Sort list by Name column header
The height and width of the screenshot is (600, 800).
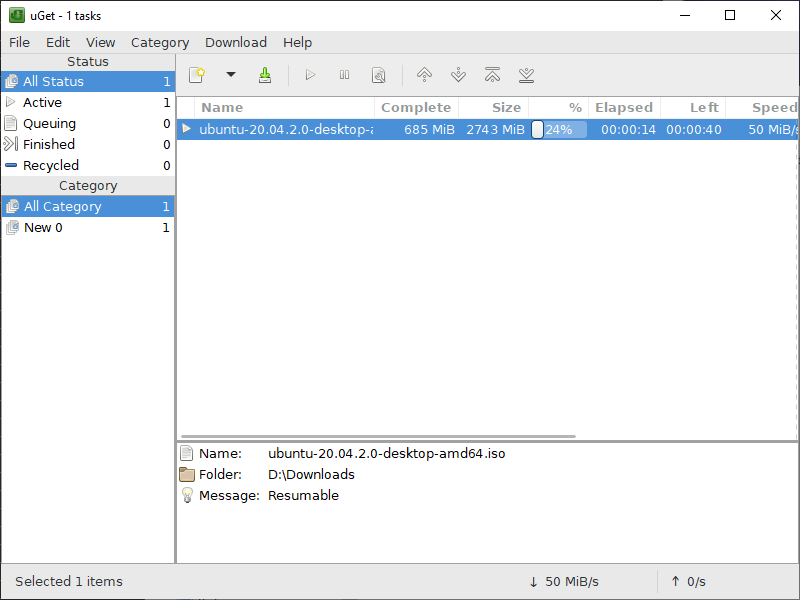point(222,107)
